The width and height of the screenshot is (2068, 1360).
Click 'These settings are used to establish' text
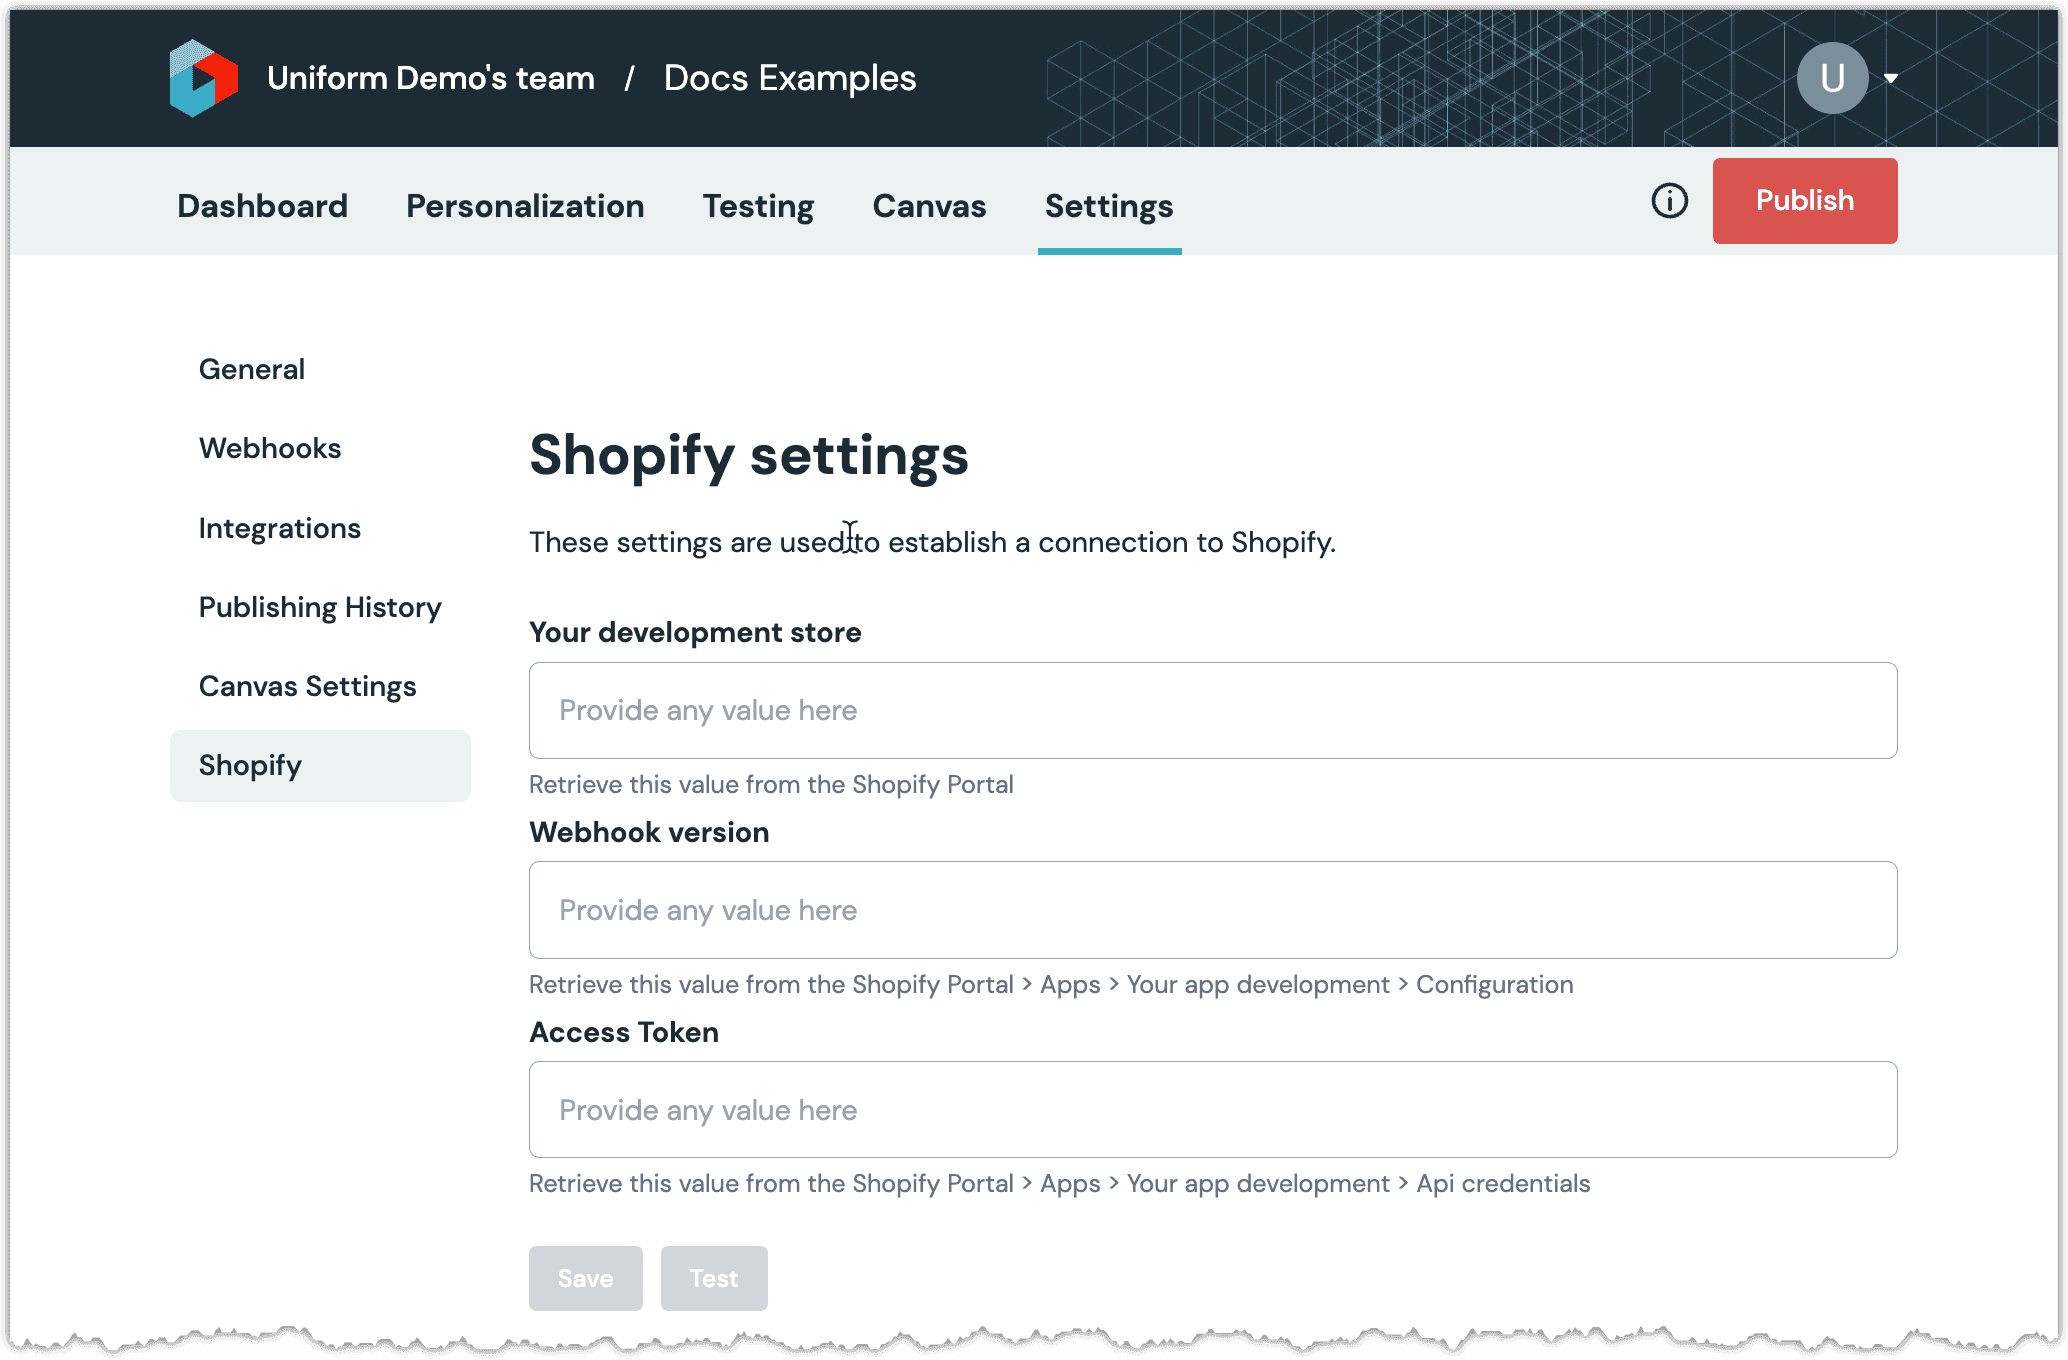768,542
